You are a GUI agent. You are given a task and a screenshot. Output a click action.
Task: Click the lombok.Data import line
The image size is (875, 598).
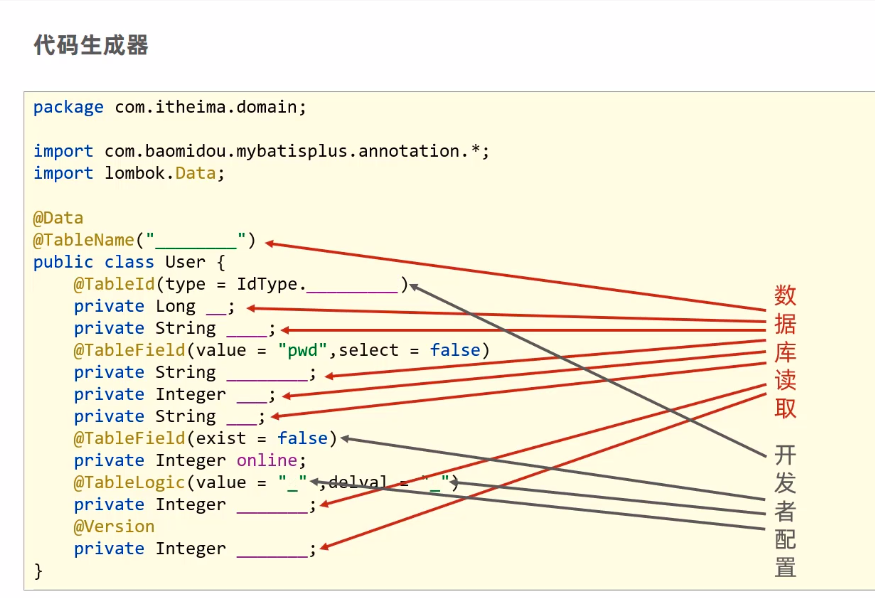click(x=129, y=173)
